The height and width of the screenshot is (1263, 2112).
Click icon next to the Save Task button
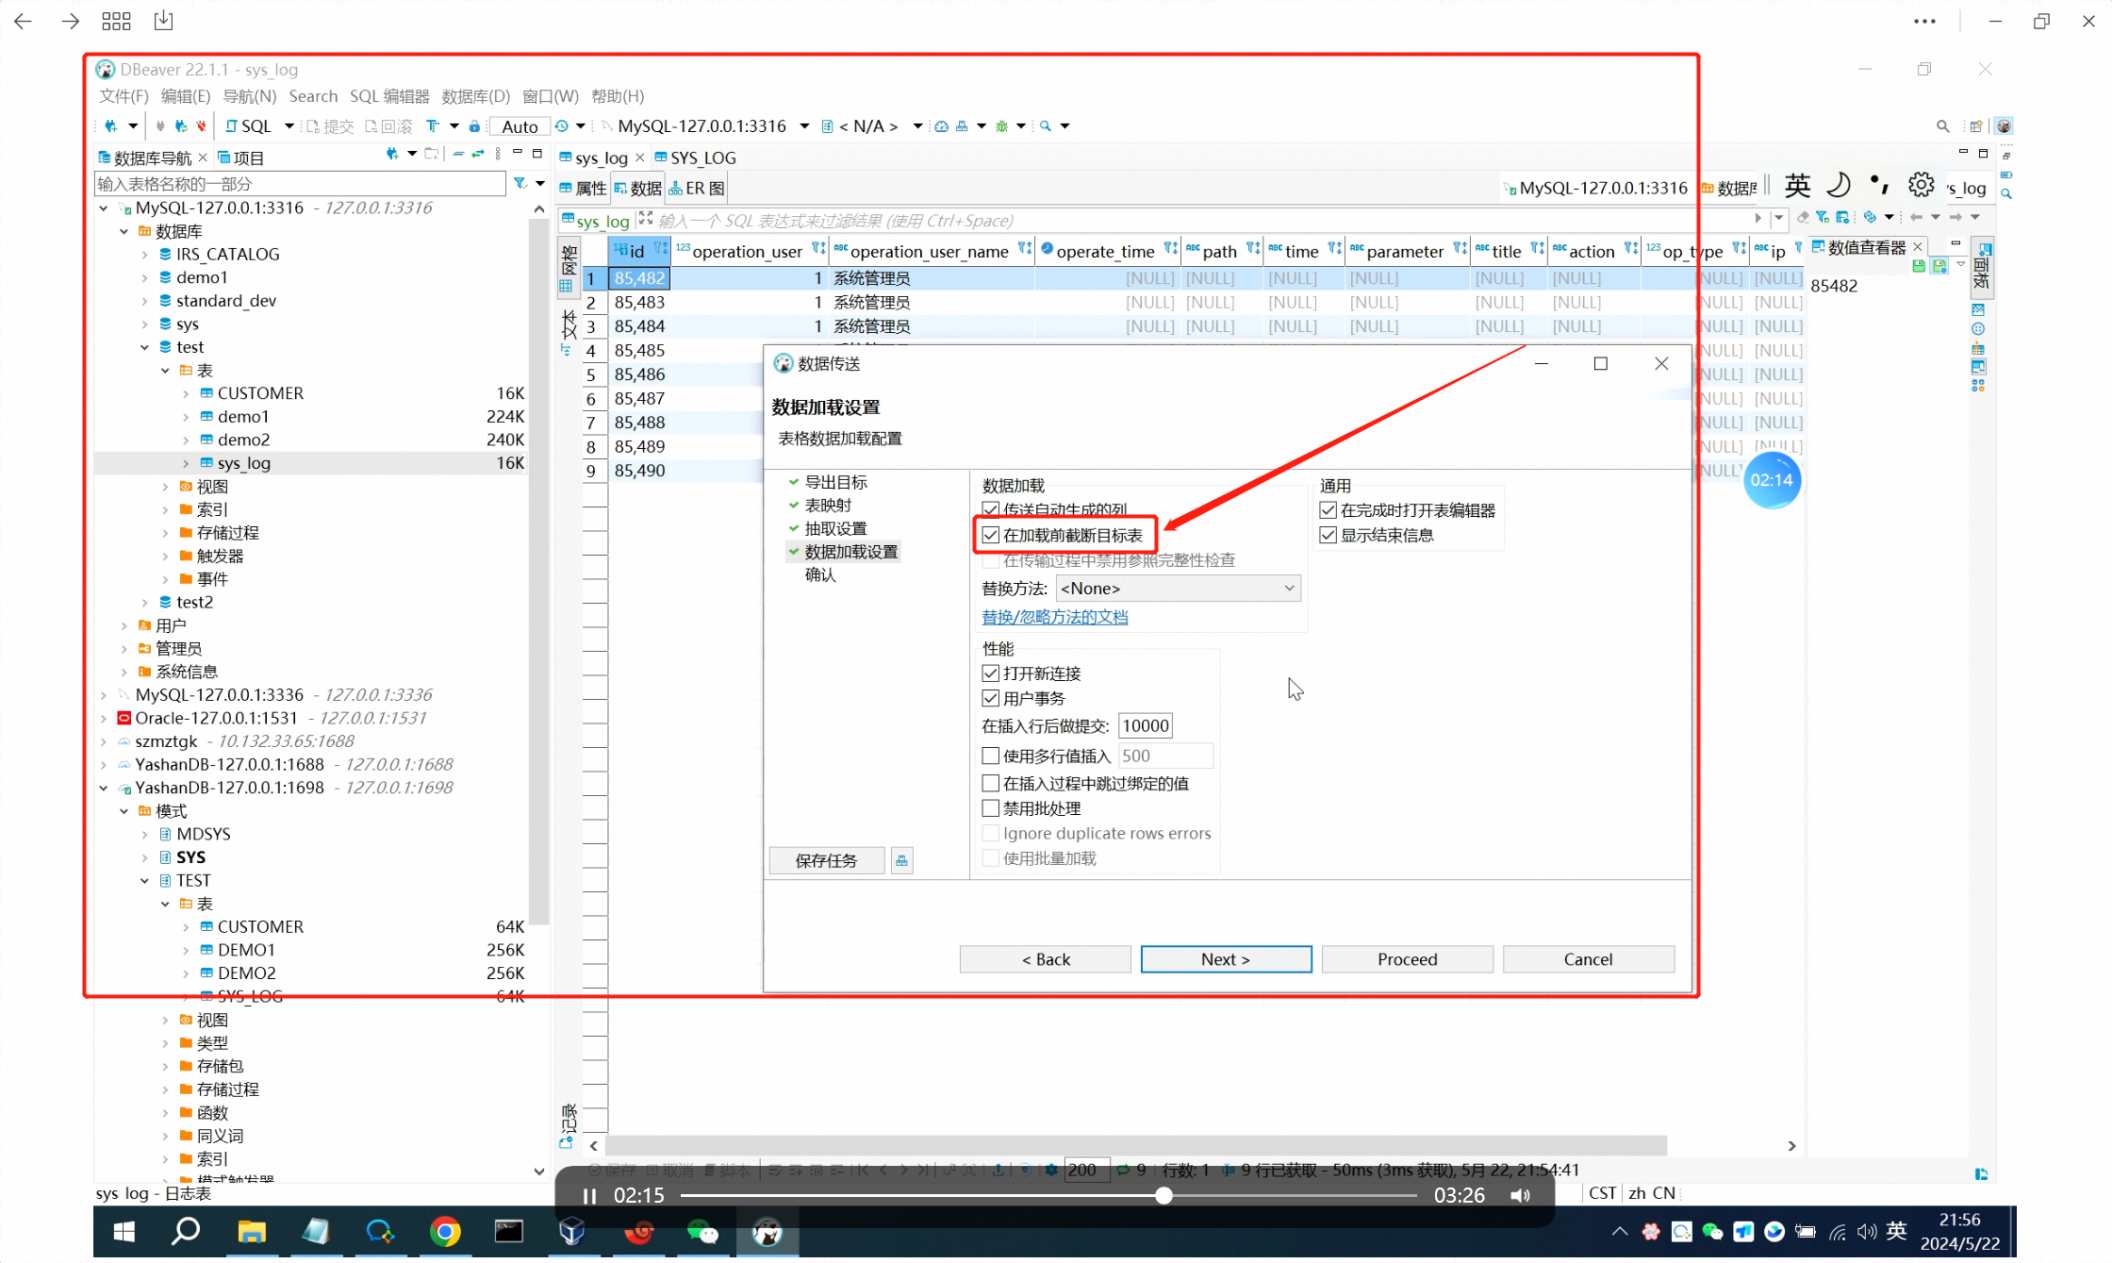(x=902, y=860)
